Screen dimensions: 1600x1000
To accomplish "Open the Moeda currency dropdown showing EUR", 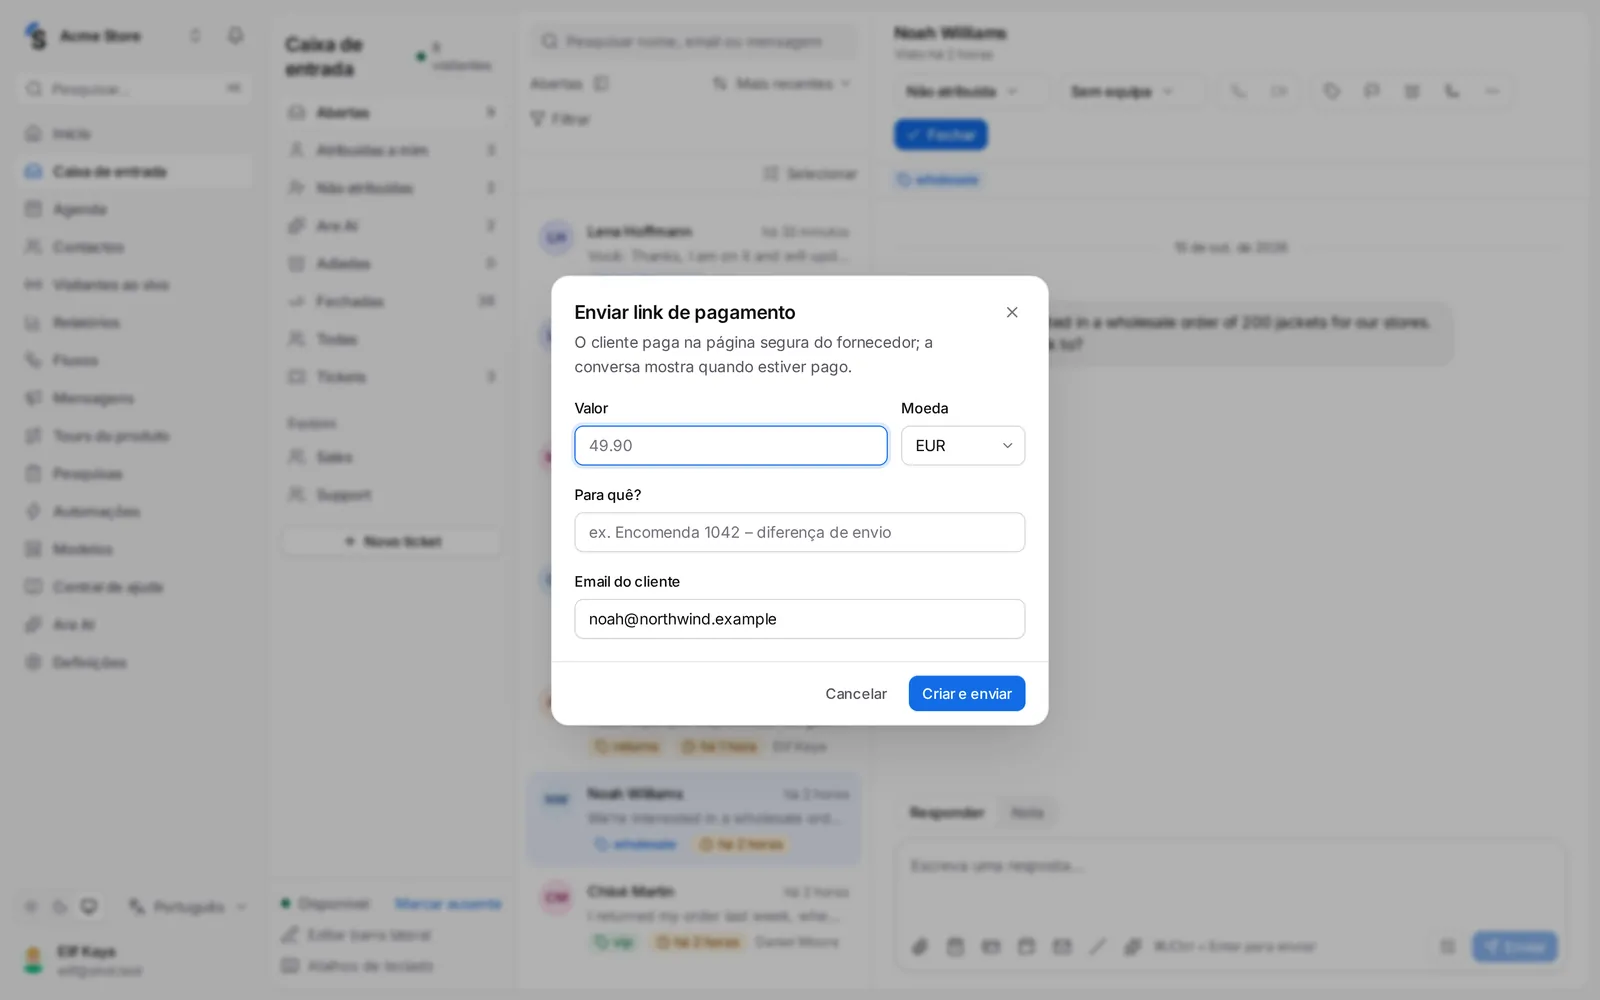I will [x=963, y=446].
